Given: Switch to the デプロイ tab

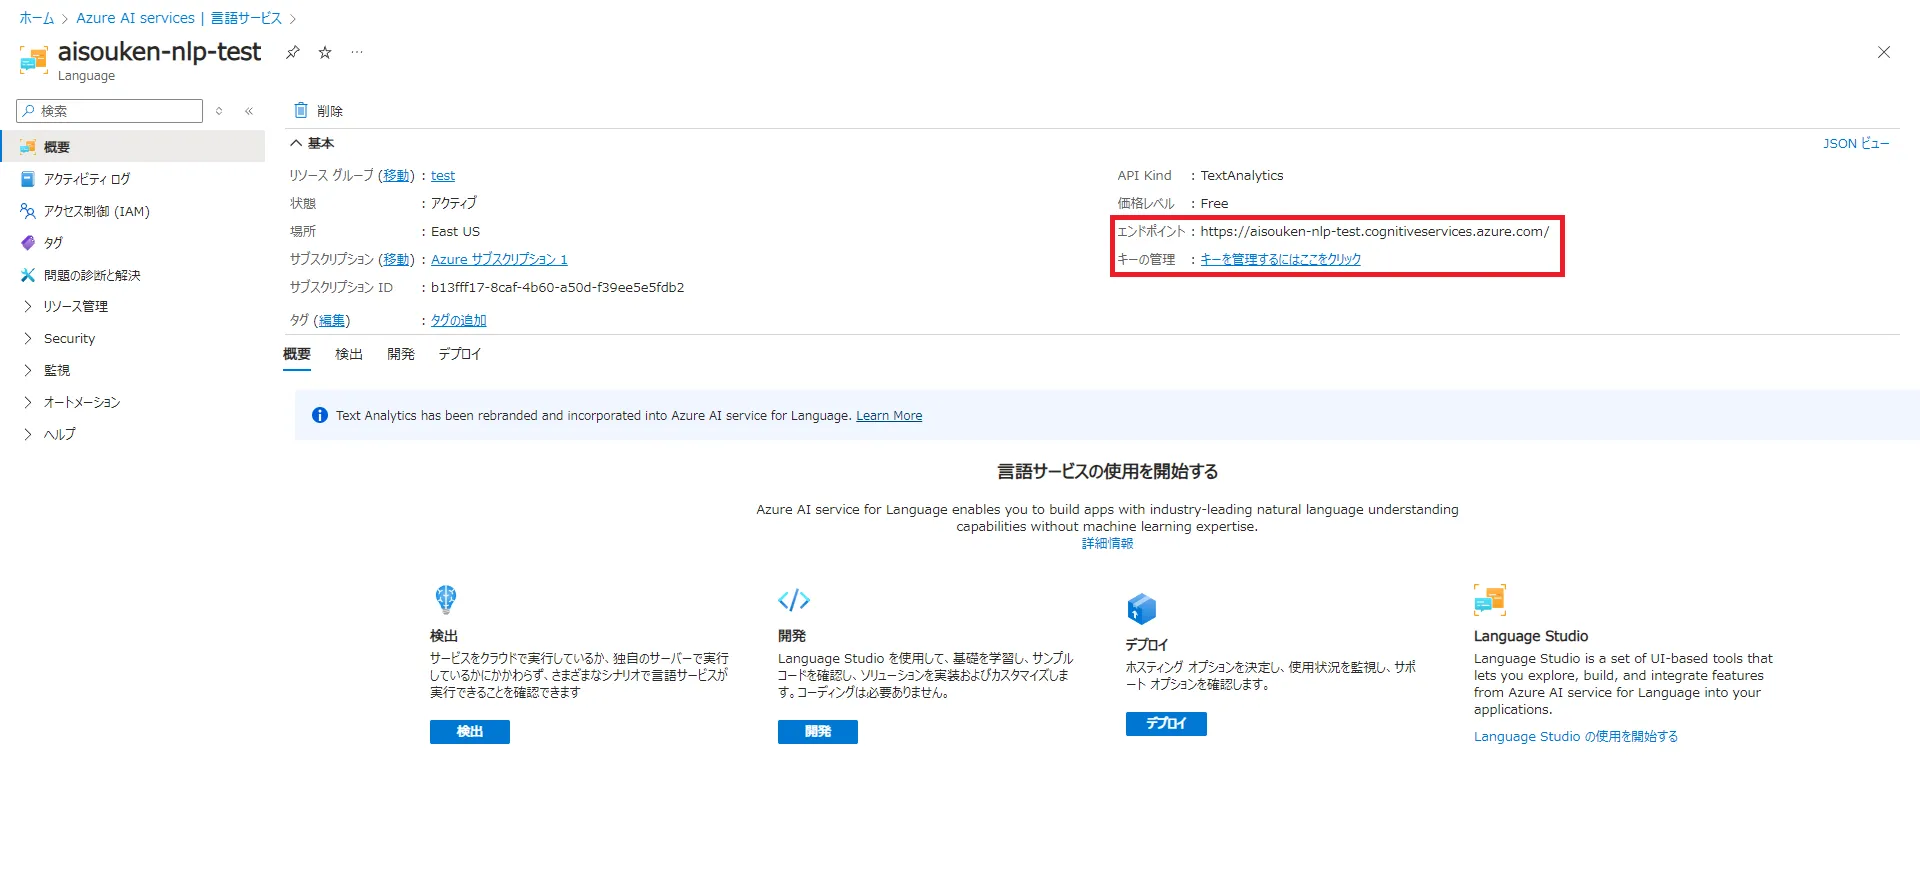Looking at the screenshot, I should click(x=460, y=354).
